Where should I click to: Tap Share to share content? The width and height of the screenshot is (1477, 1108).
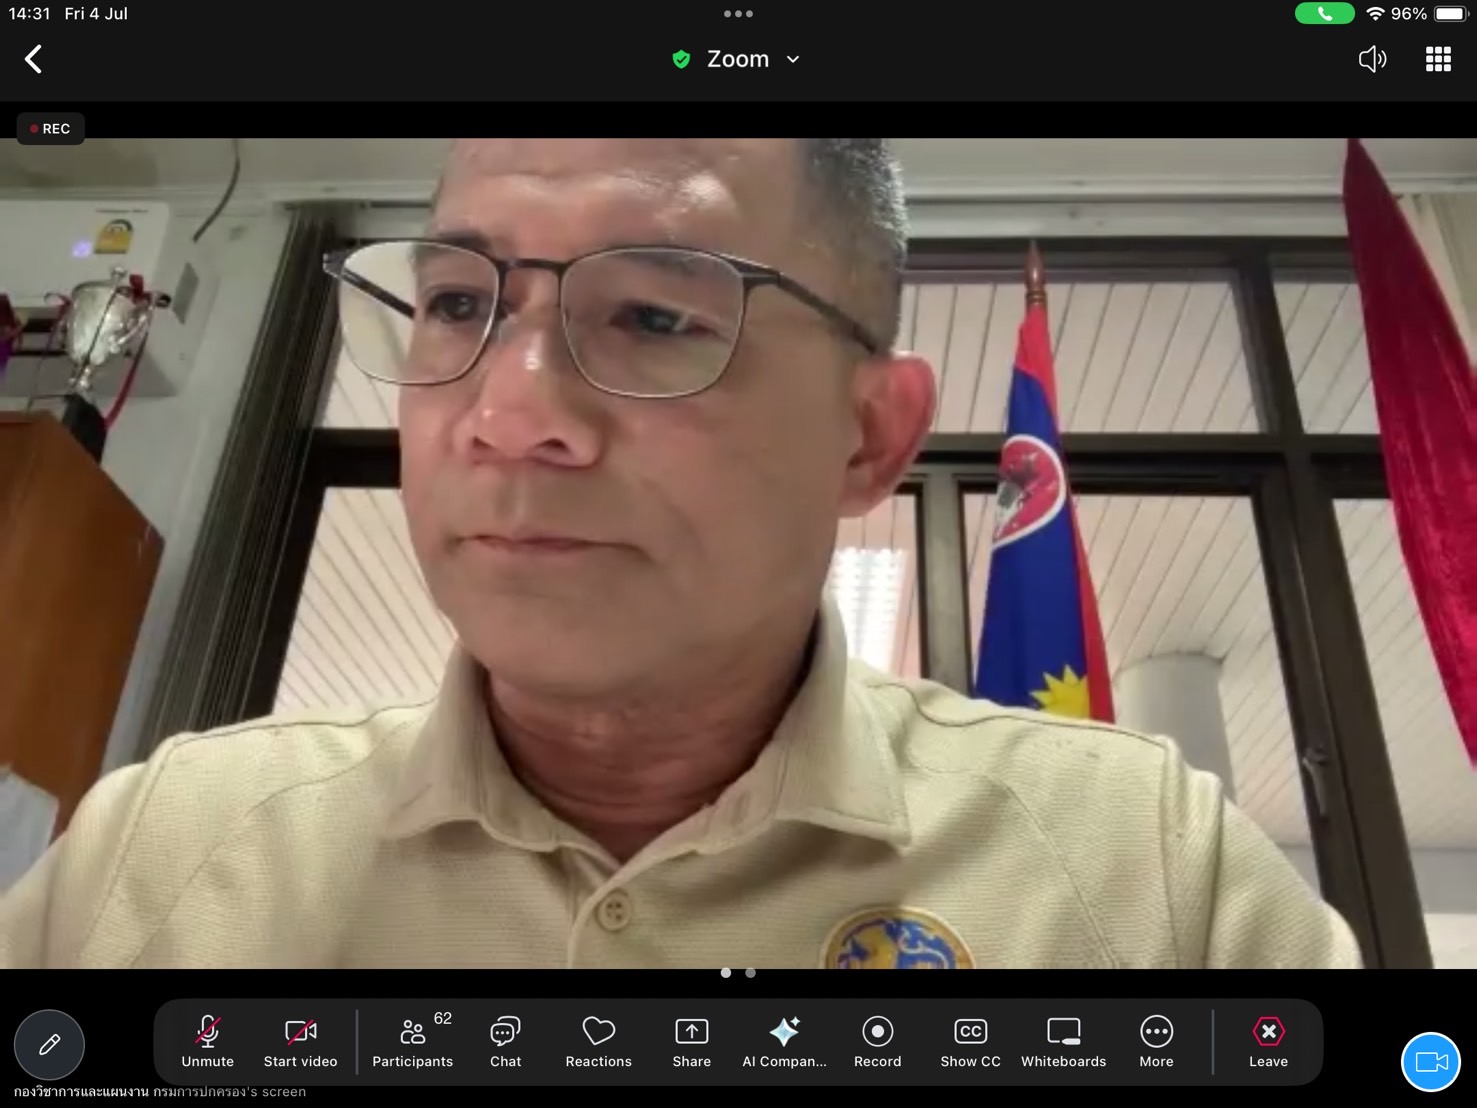click(x=691, y=1042)
